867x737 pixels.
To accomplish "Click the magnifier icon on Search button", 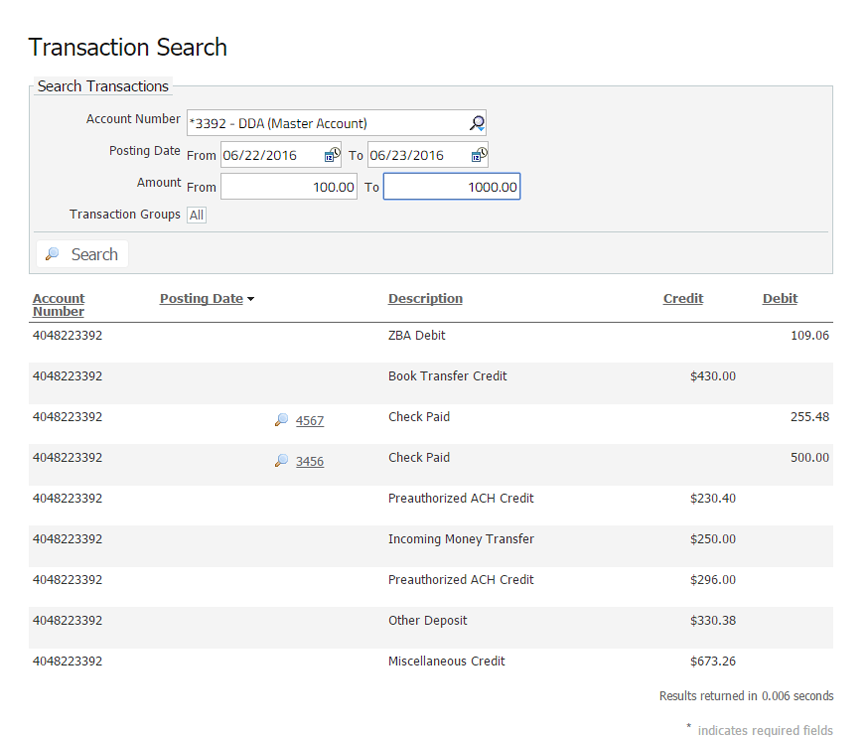I will click(53, 255).
